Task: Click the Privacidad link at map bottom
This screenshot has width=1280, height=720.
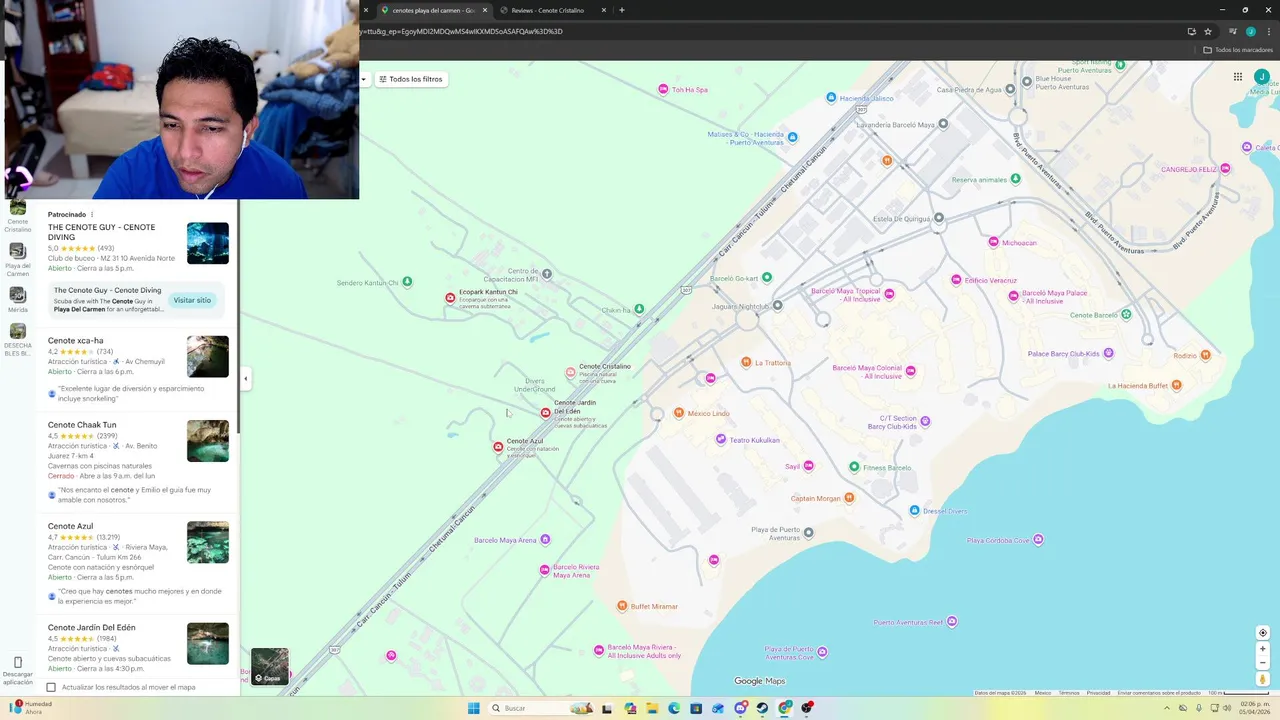Action: click(1098, 693)
